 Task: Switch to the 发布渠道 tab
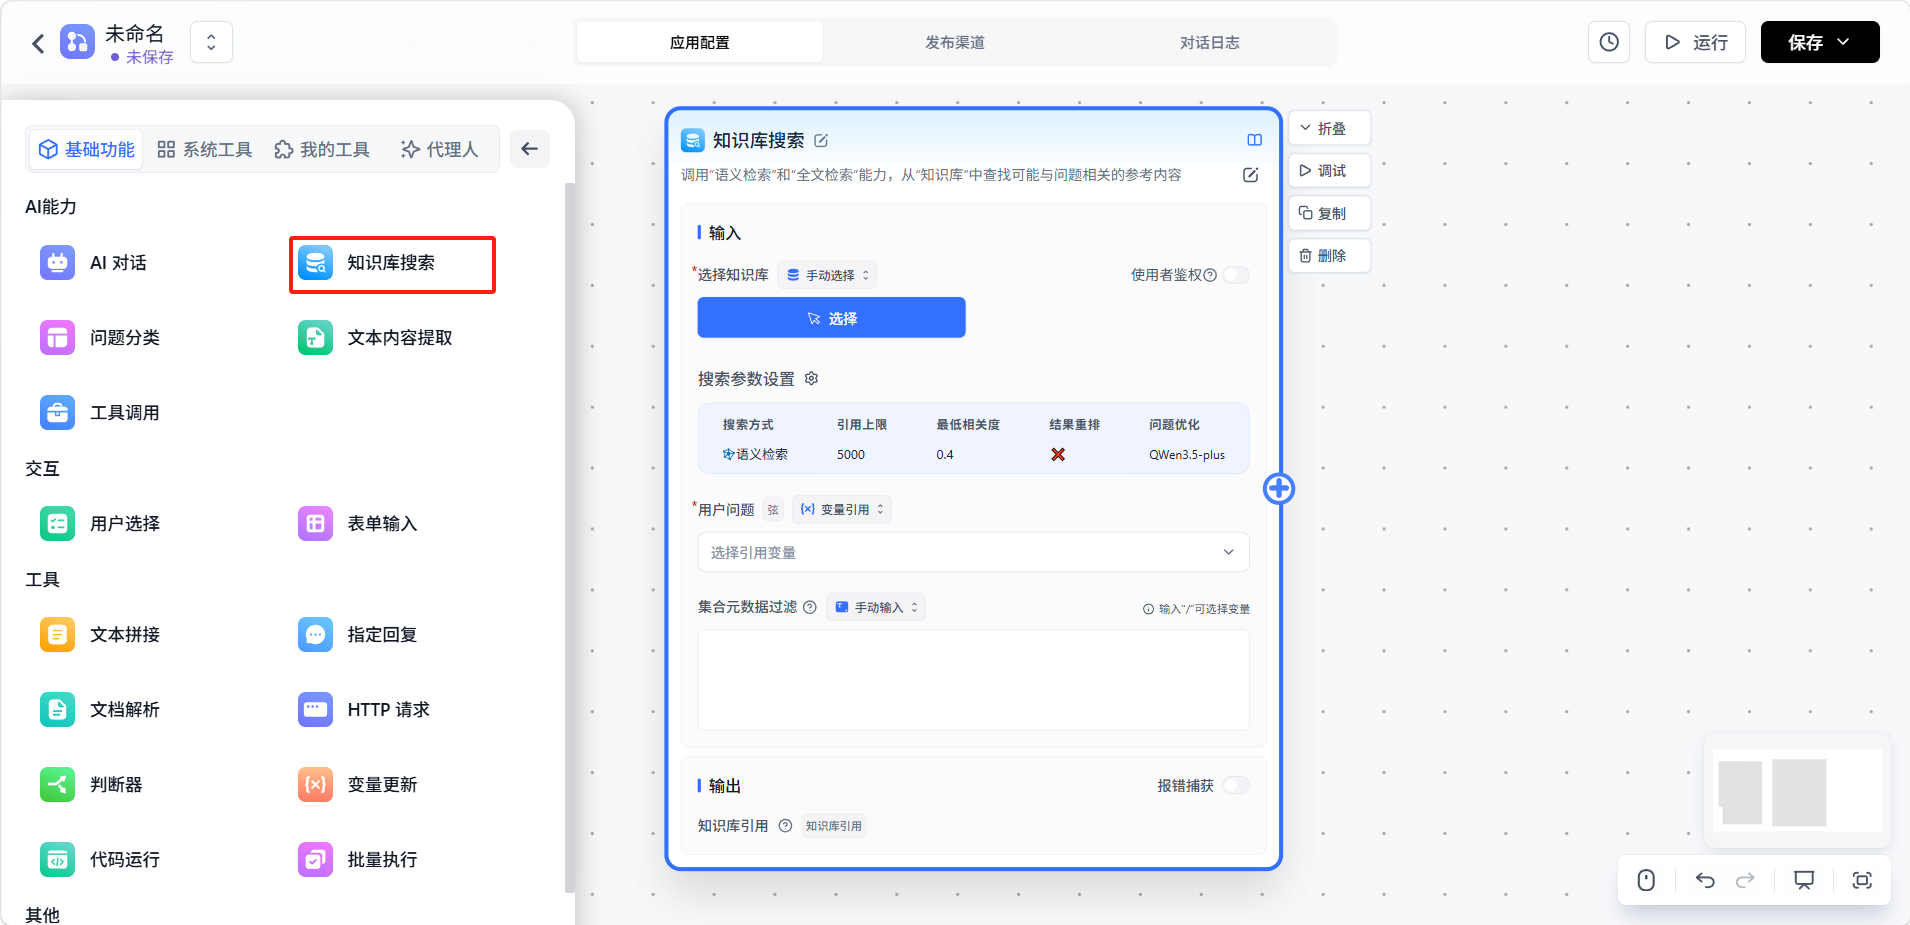click(954, 42)
